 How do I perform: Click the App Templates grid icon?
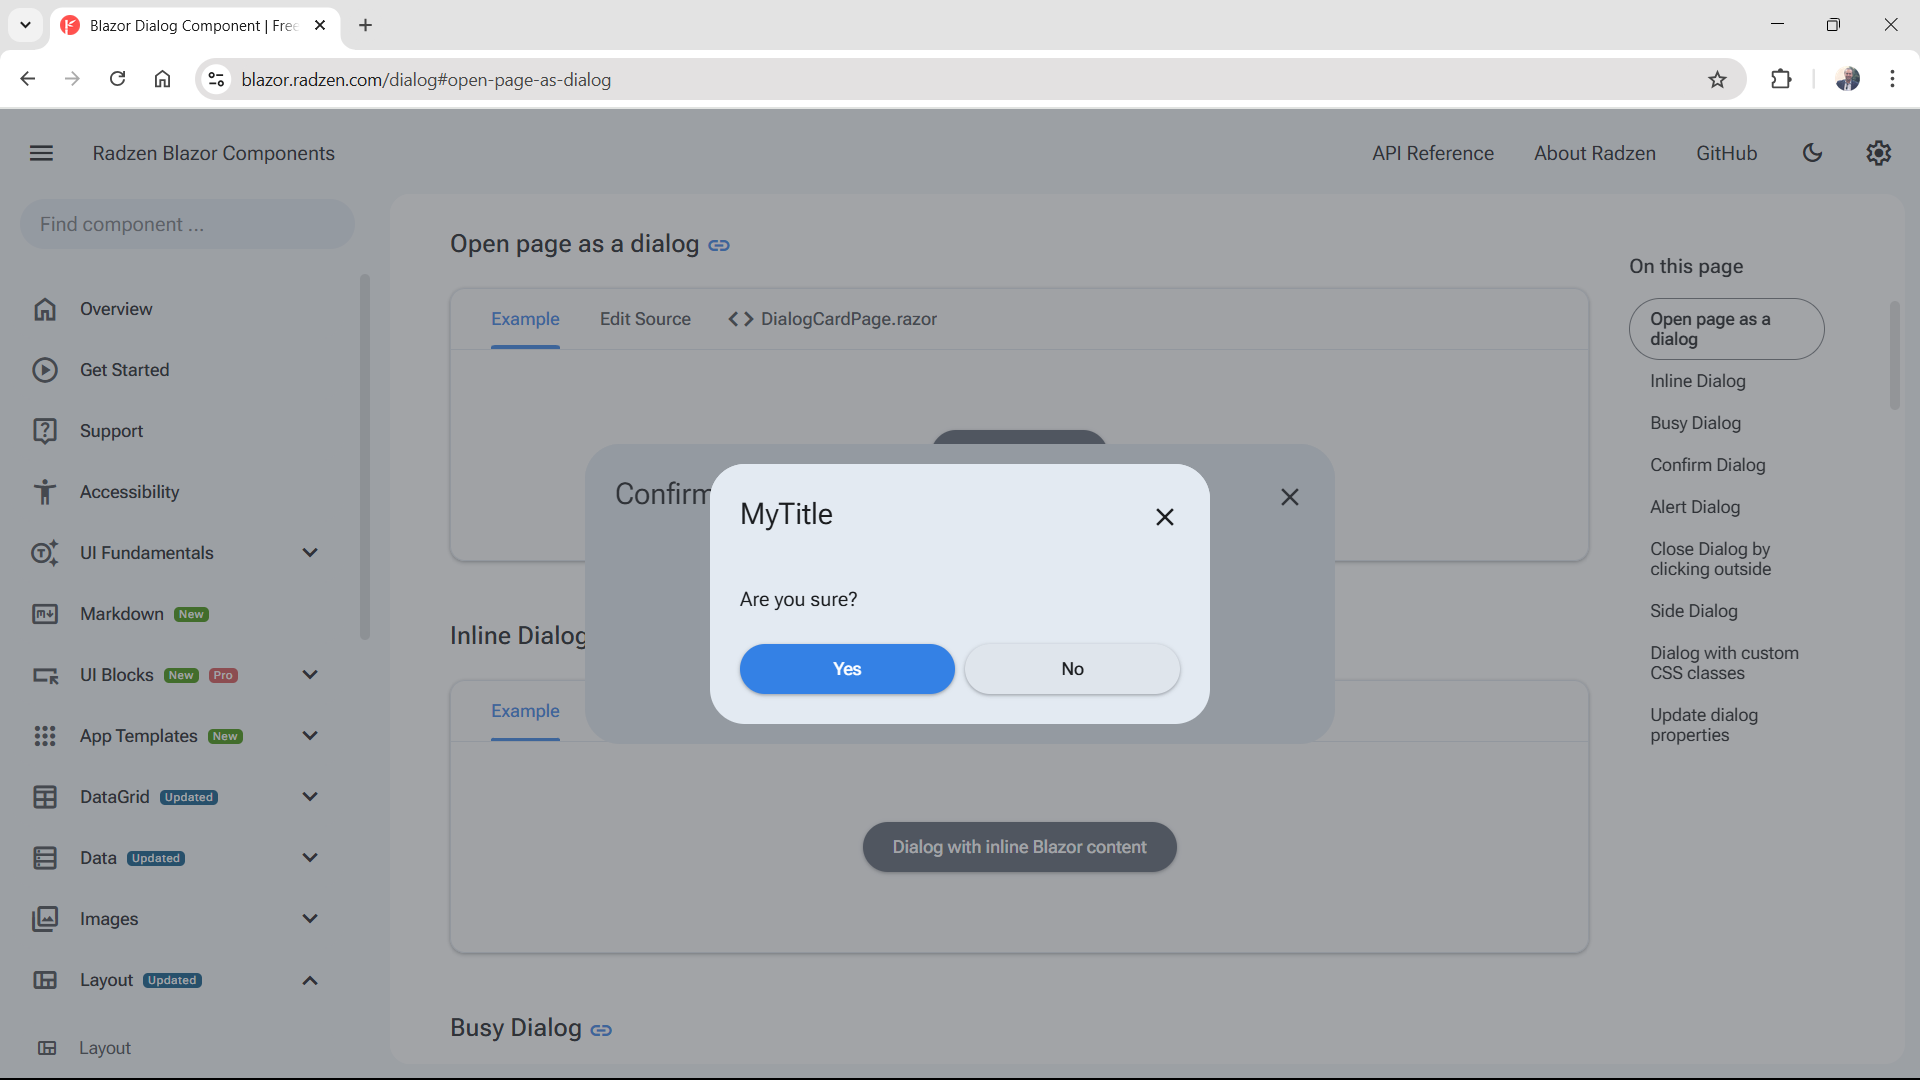pos(45,736)
